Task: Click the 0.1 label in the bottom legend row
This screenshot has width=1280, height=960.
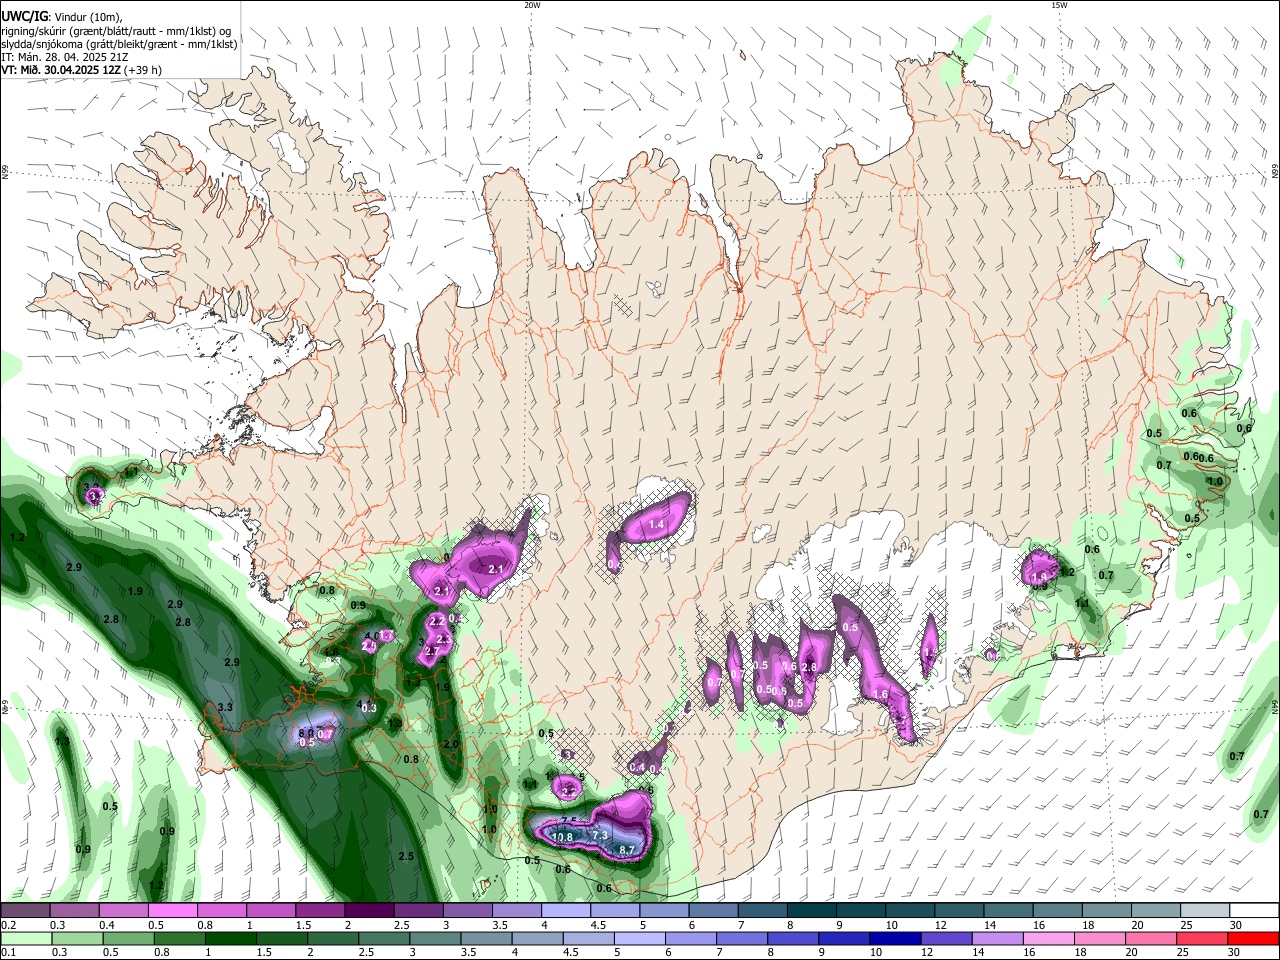Action: point(7,952)
